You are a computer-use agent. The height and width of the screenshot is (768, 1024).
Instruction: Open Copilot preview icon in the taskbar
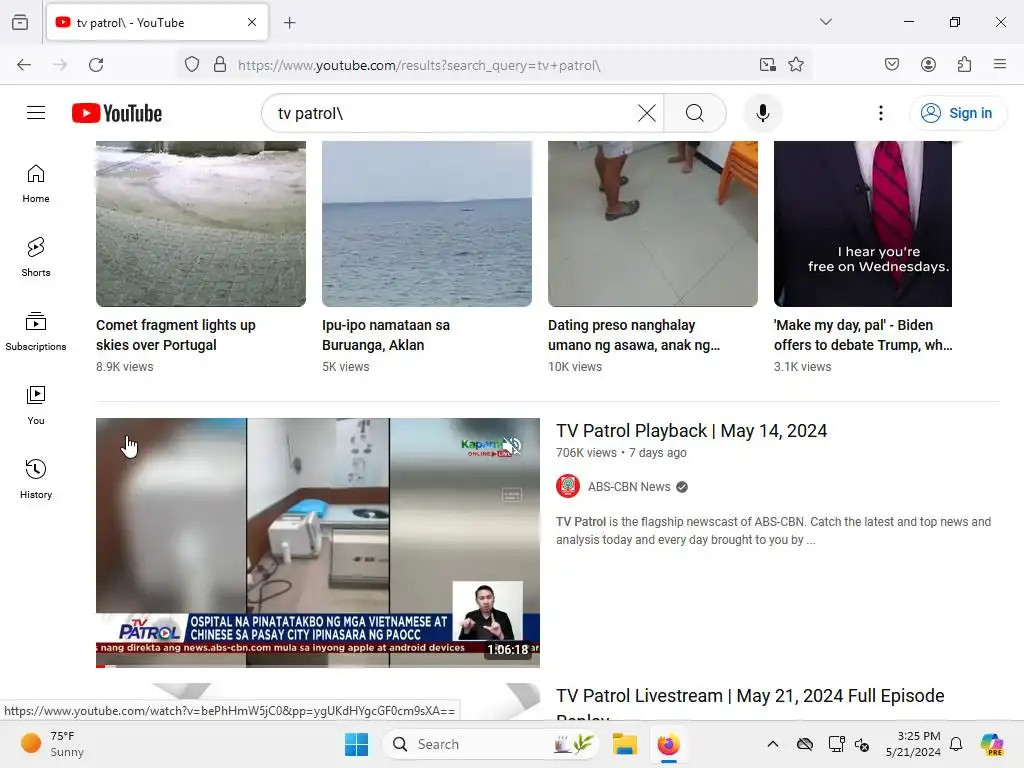pyautogui.click(x=991, y=744)
